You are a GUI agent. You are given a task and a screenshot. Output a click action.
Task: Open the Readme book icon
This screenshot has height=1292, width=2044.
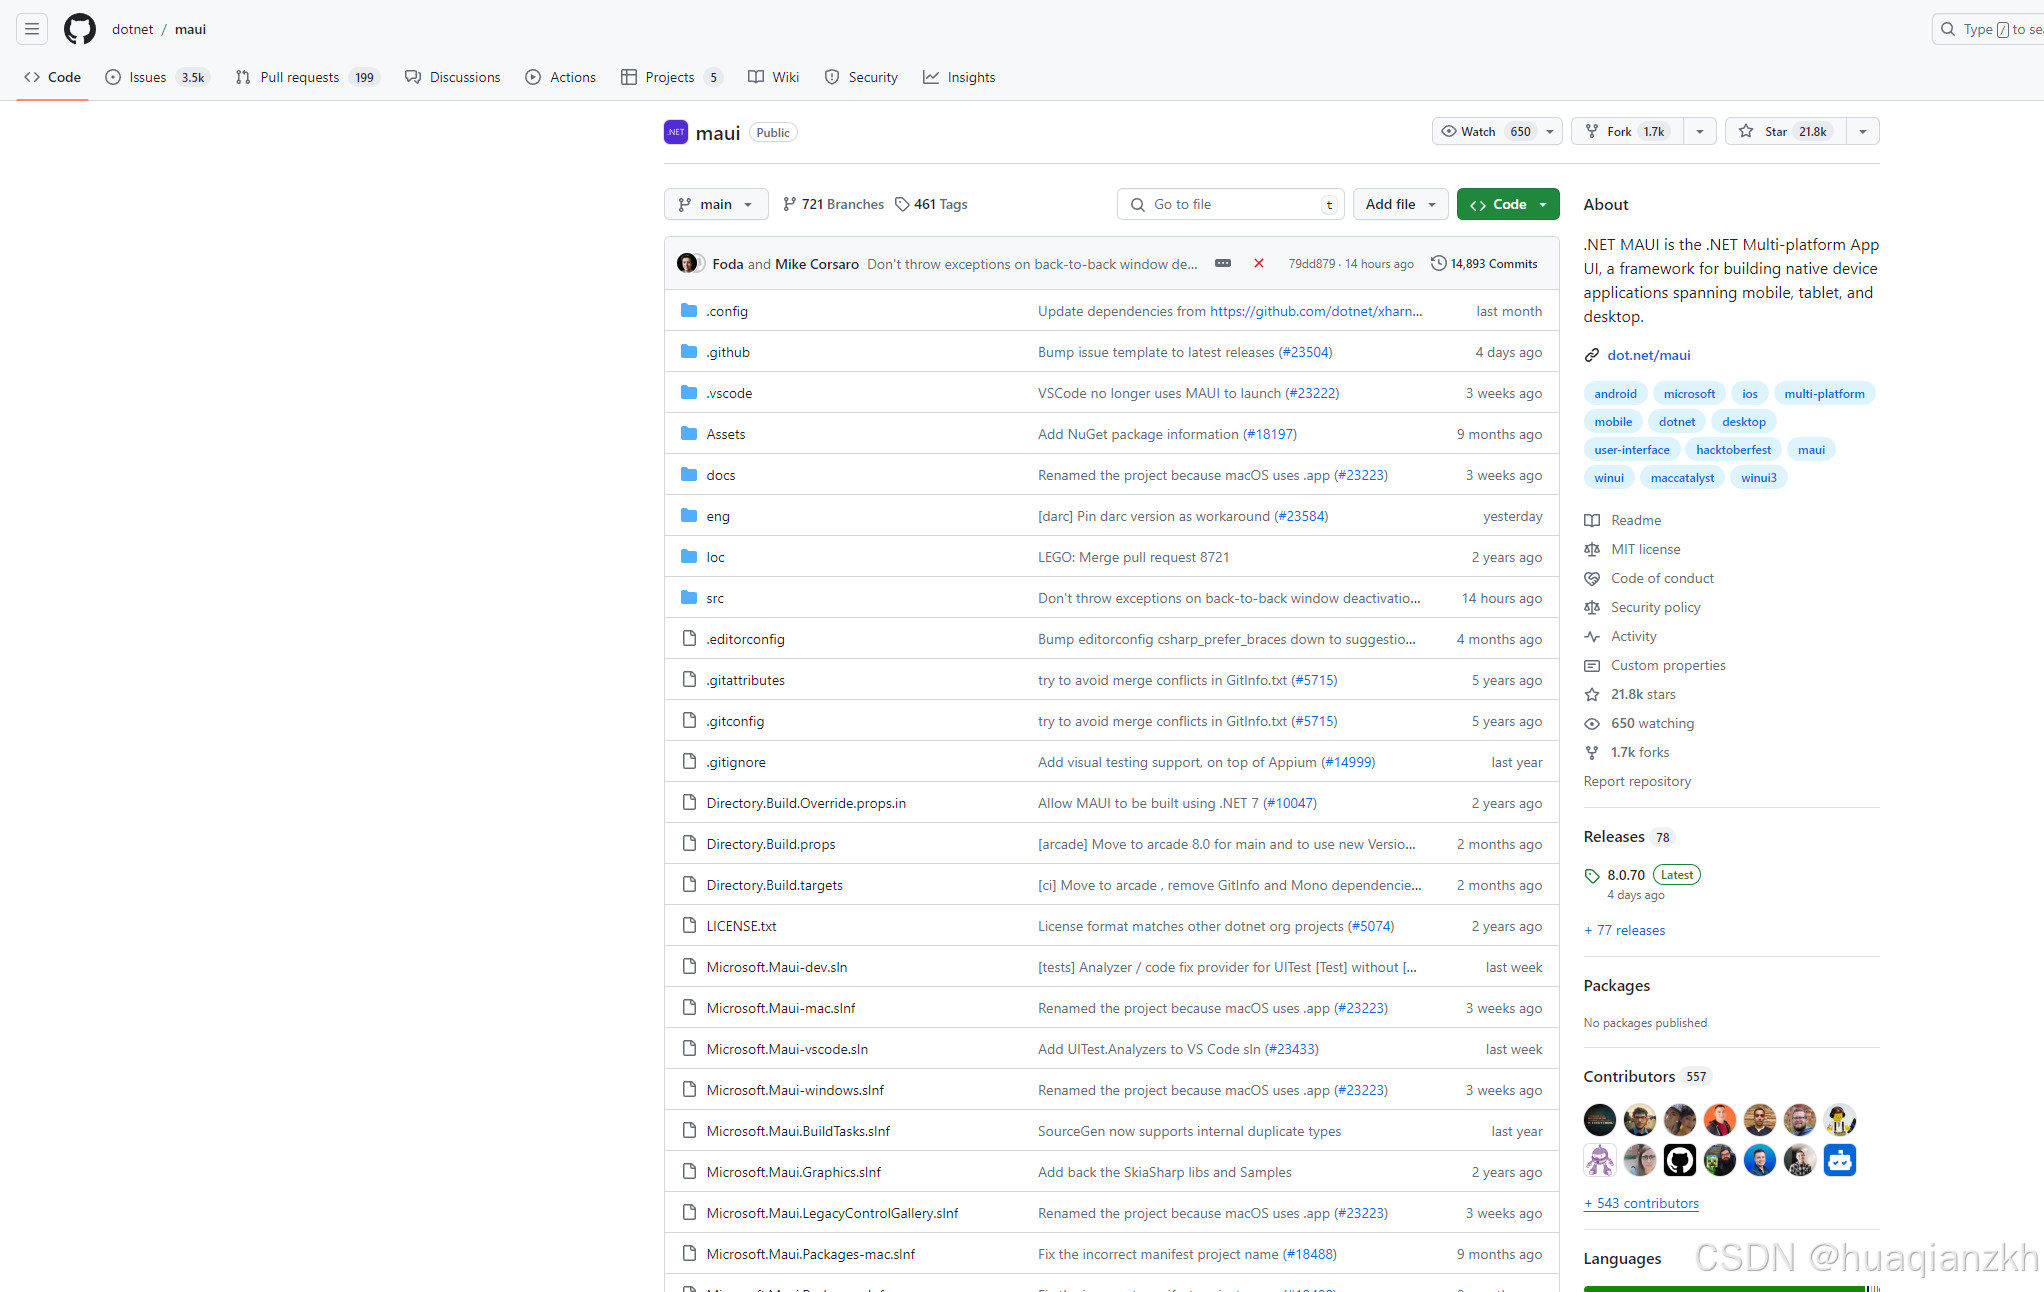(x=1592, y=520)
